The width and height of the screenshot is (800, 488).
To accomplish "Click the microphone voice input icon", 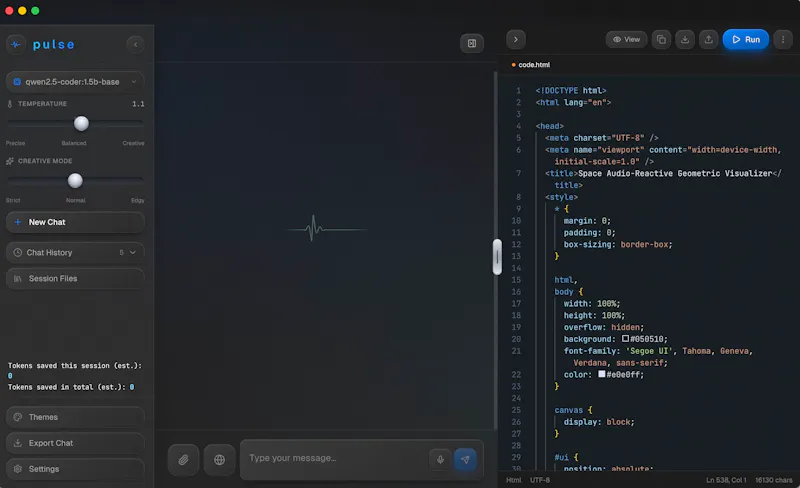I will click(x=440, y=459).
